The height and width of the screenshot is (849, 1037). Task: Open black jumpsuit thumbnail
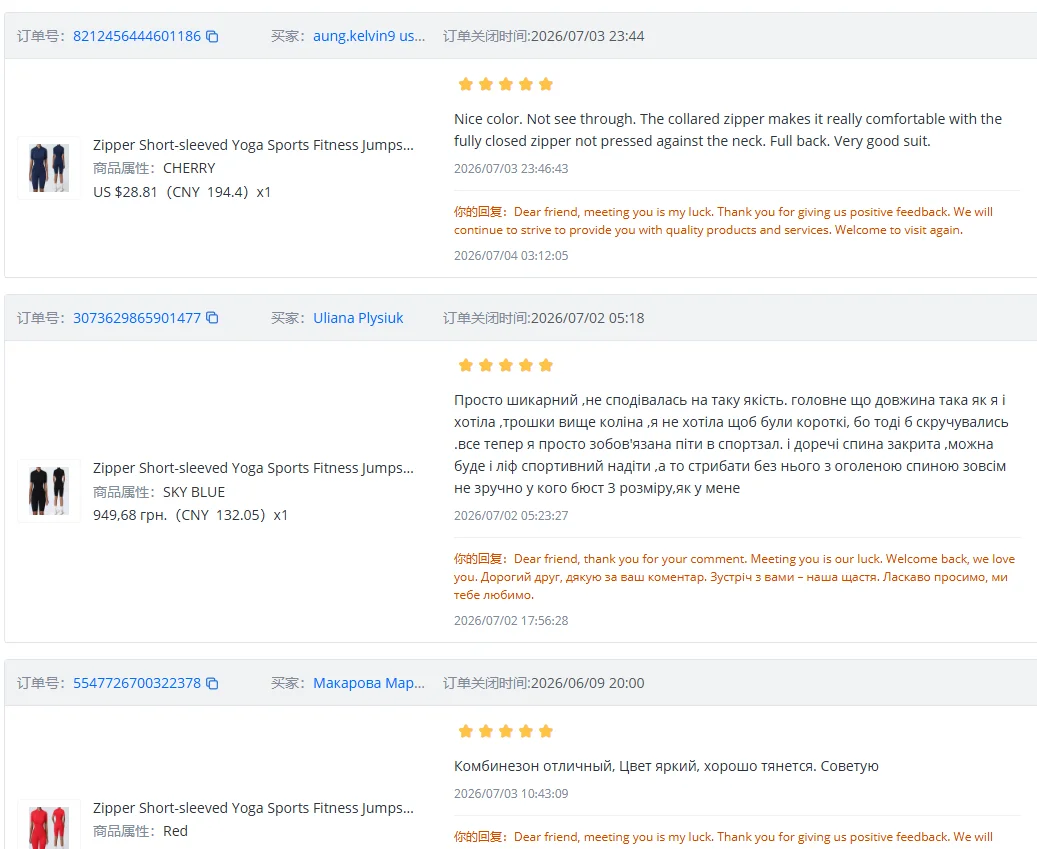tap(49, 491)
